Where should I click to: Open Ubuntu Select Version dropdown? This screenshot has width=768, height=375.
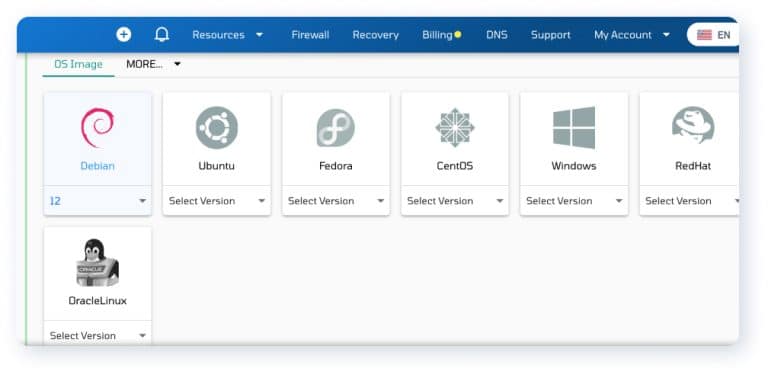[x=216, y=201]
